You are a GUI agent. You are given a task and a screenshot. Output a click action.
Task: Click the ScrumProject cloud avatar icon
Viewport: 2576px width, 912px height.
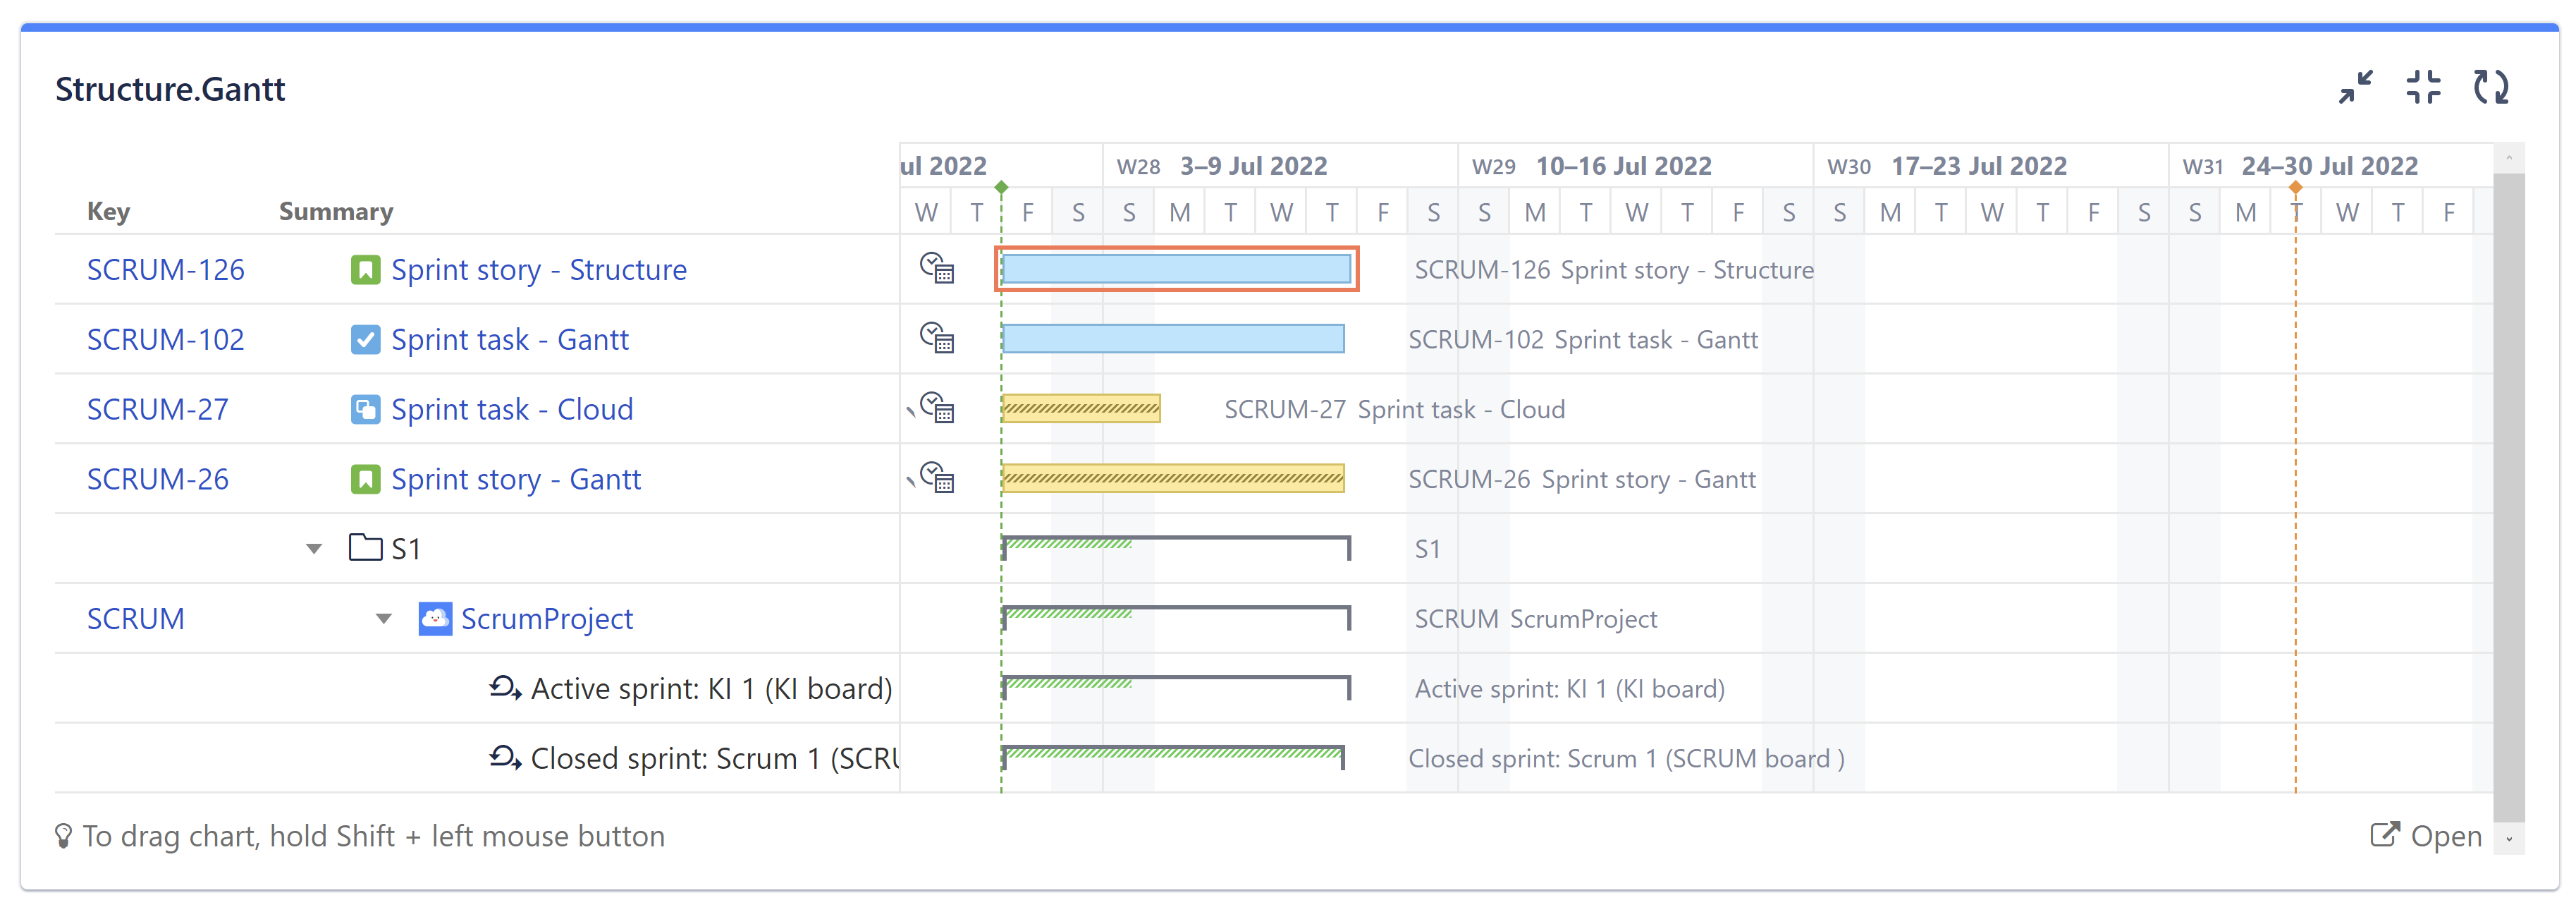coord(434,618)
